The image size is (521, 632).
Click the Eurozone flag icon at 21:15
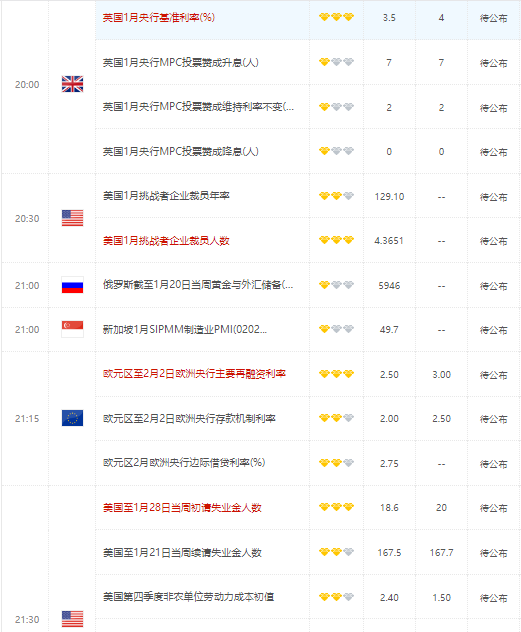[73, 418]
